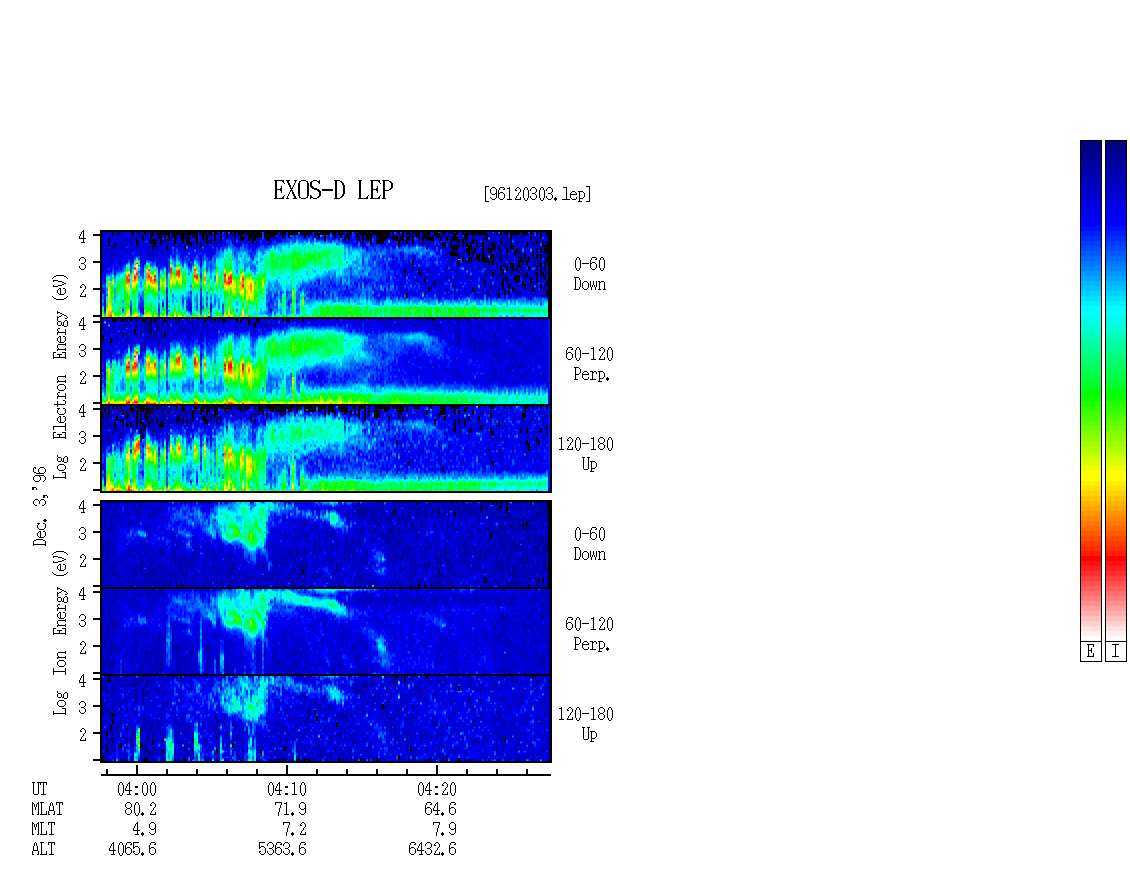Open the ion 120-180 Up spectrogram panel

[326, 719]
